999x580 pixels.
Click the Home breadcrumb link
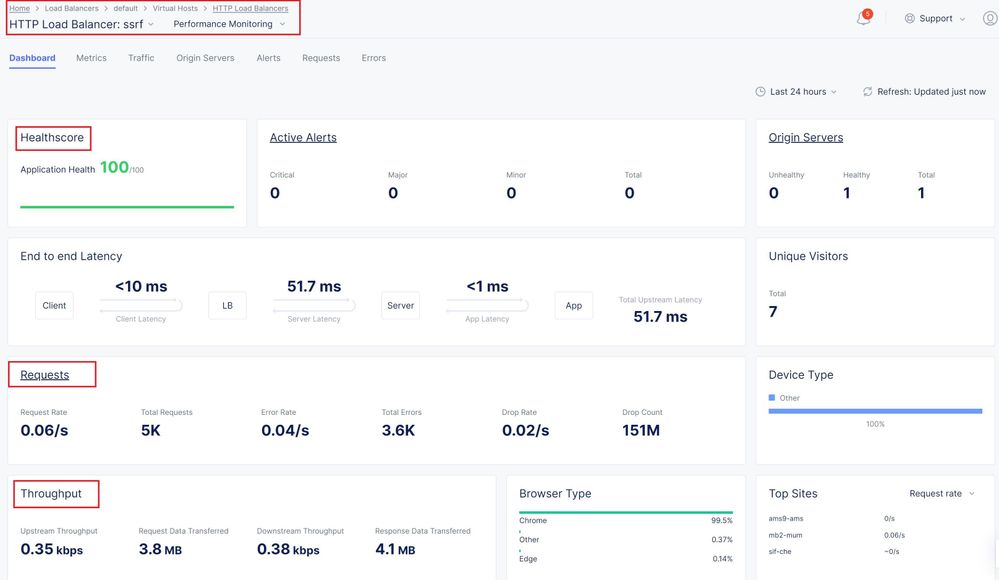pos(19,8)
